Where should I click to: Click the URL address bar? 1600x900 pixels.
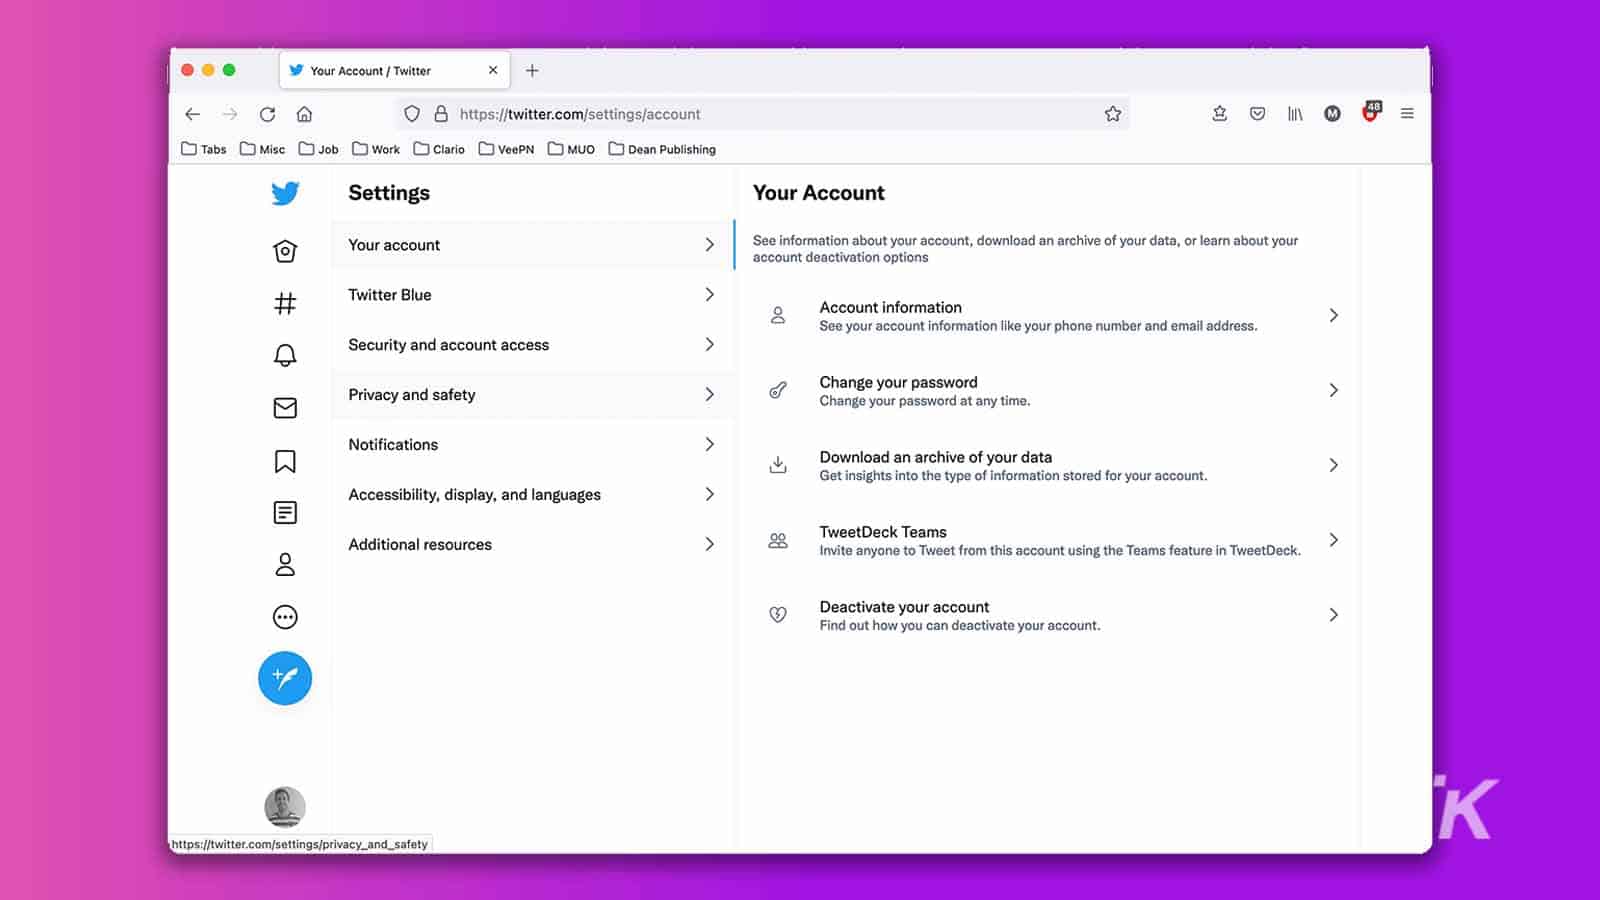[x=762, y=114]
